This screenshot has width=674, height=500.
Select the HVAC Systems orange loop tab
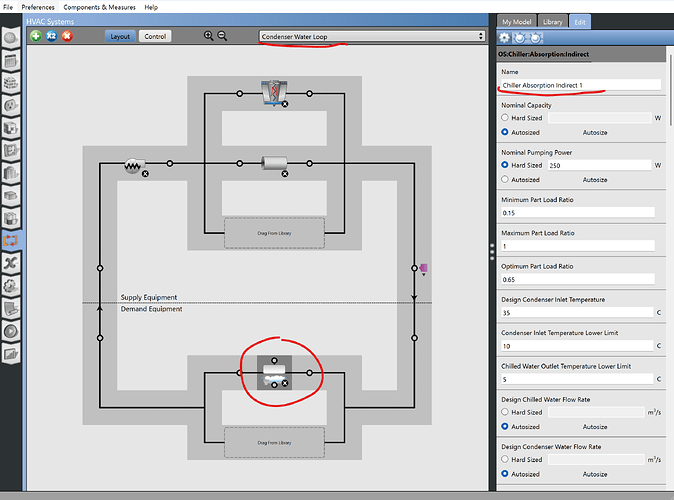click(x=11, y=240)
